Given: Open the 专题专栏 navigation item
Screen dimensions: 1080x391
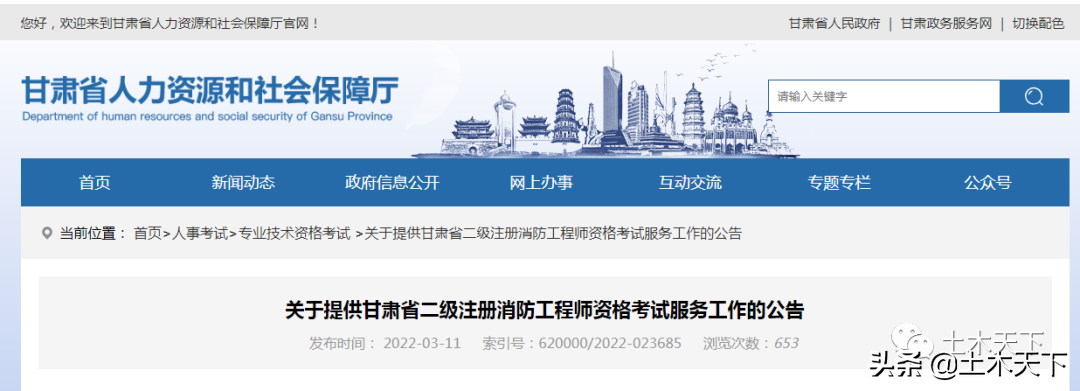Looking at the screenshot, I should tap(839, 182).
